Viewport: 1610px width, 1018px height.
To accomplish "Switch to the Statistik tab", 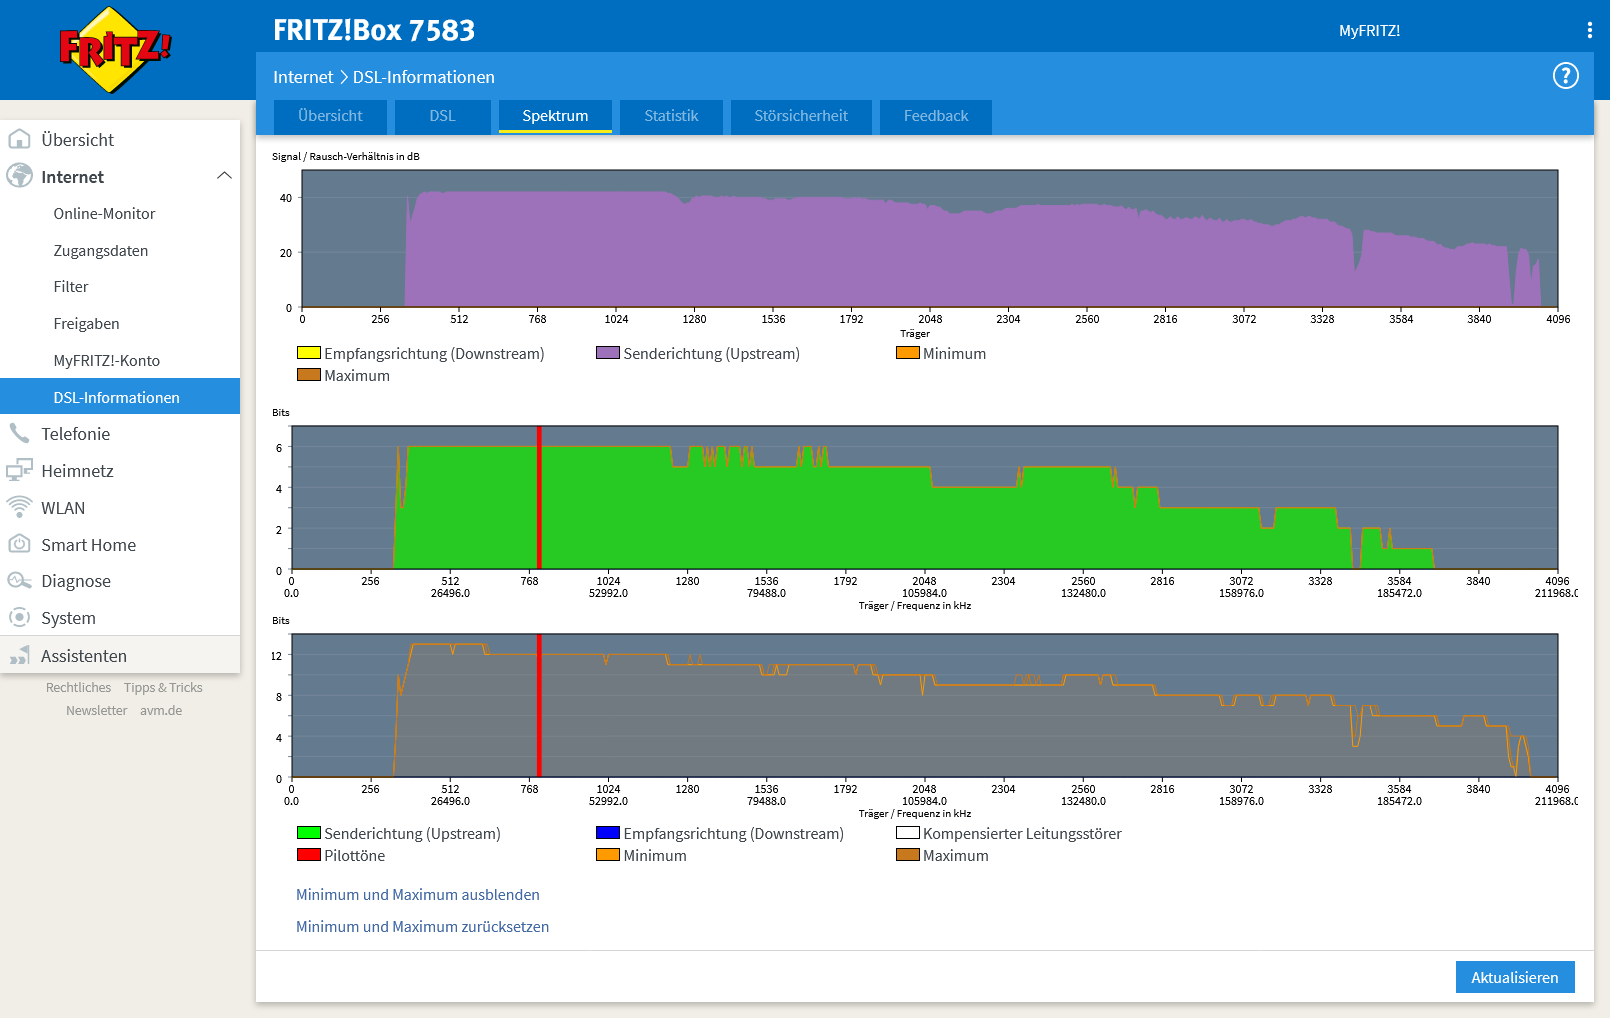I will 671,117.
